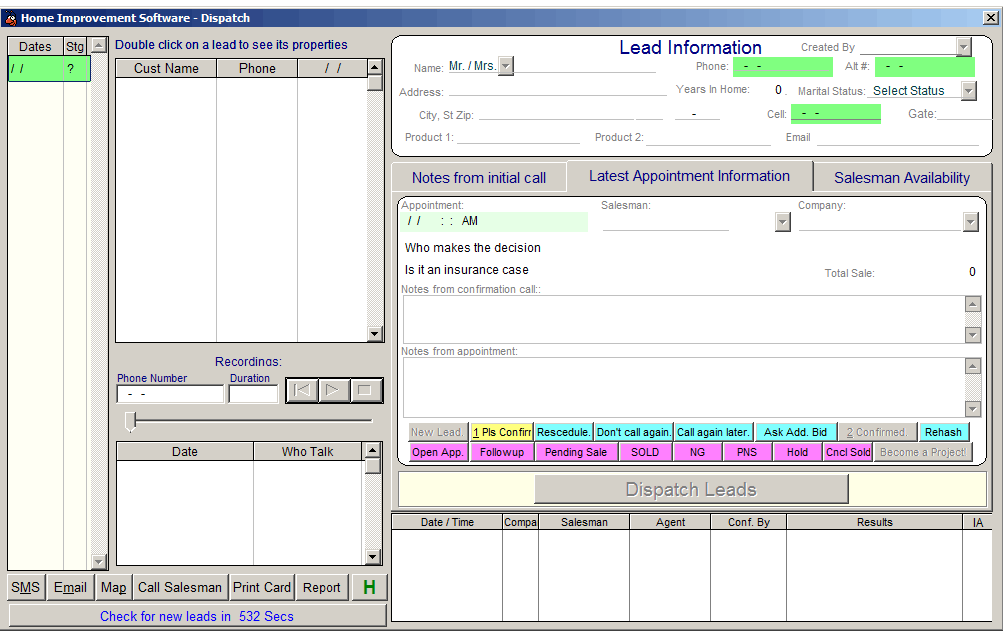
Task: Open the Report button
Action: coord(321,587)
